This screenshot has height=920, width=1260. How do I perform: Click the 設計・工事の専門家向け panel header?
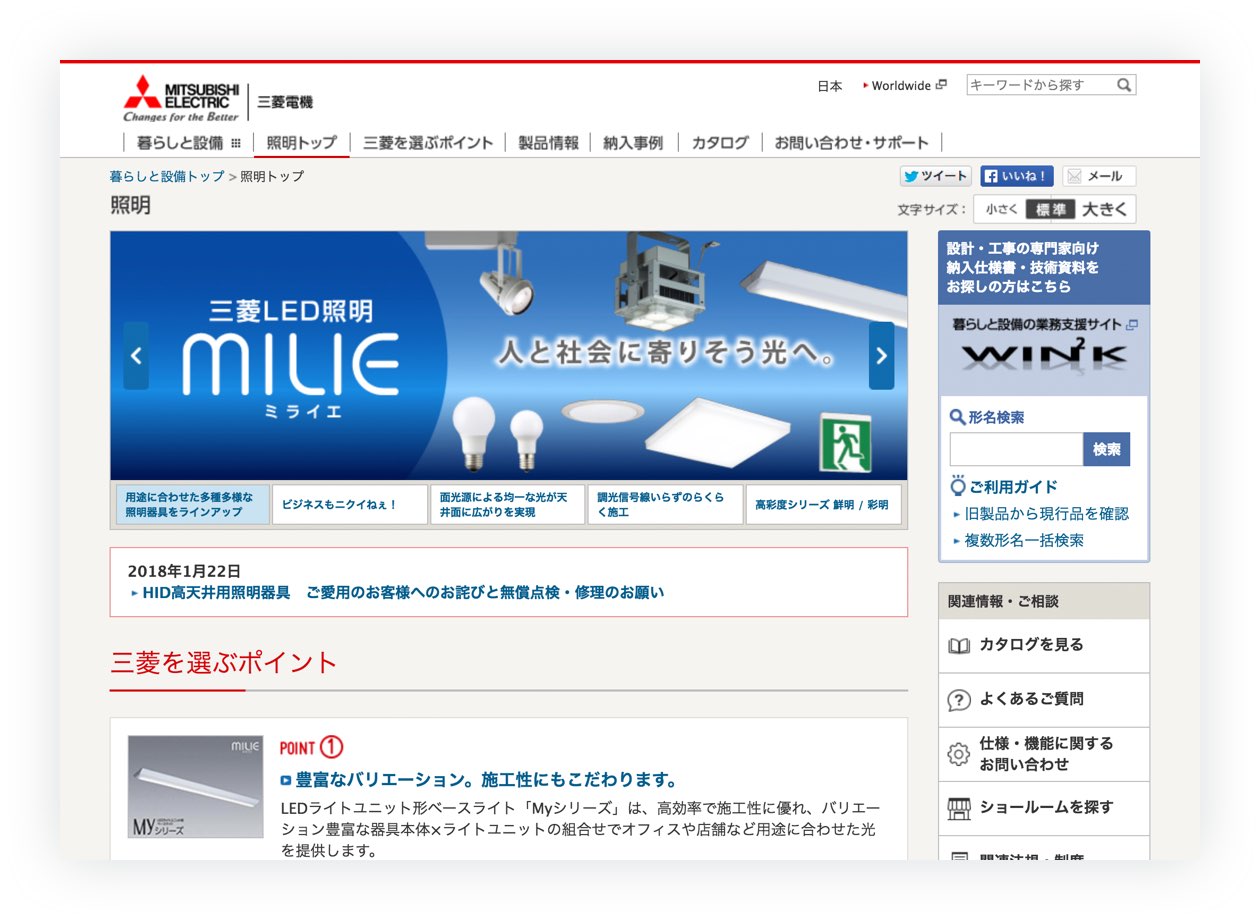click(1044, 268)
